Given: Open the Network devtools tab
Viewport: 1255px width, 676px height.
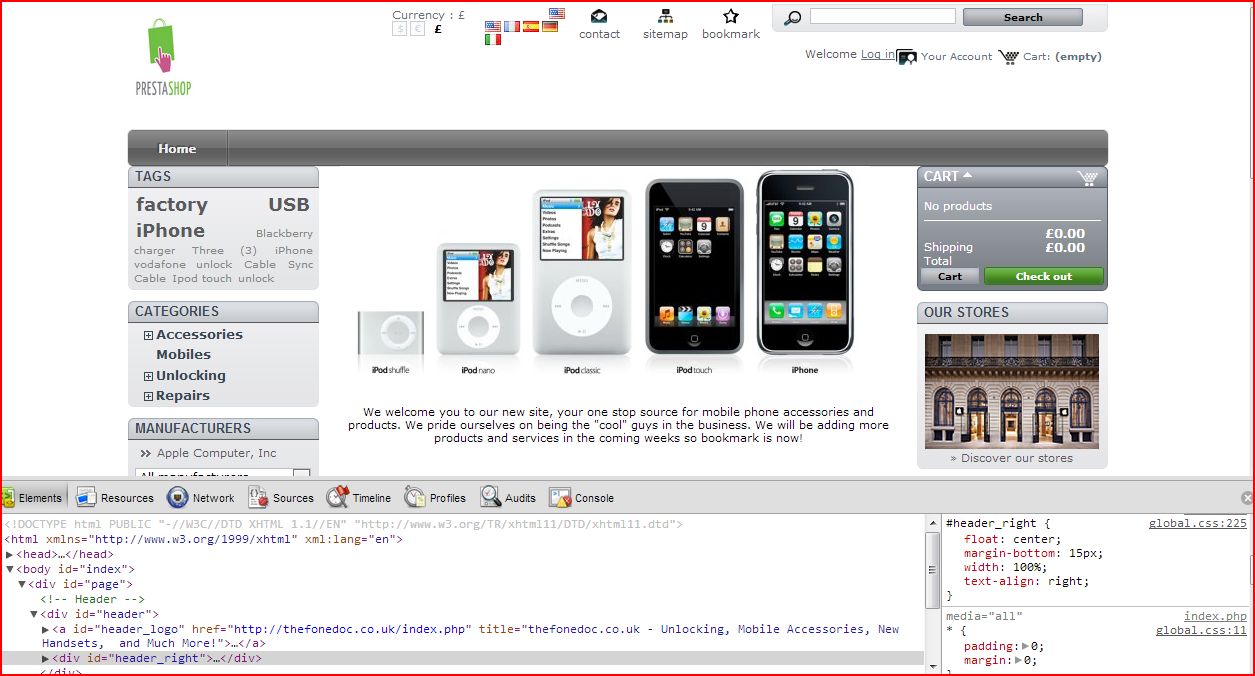Looking at the screenshot, I should tap(200, 497).
